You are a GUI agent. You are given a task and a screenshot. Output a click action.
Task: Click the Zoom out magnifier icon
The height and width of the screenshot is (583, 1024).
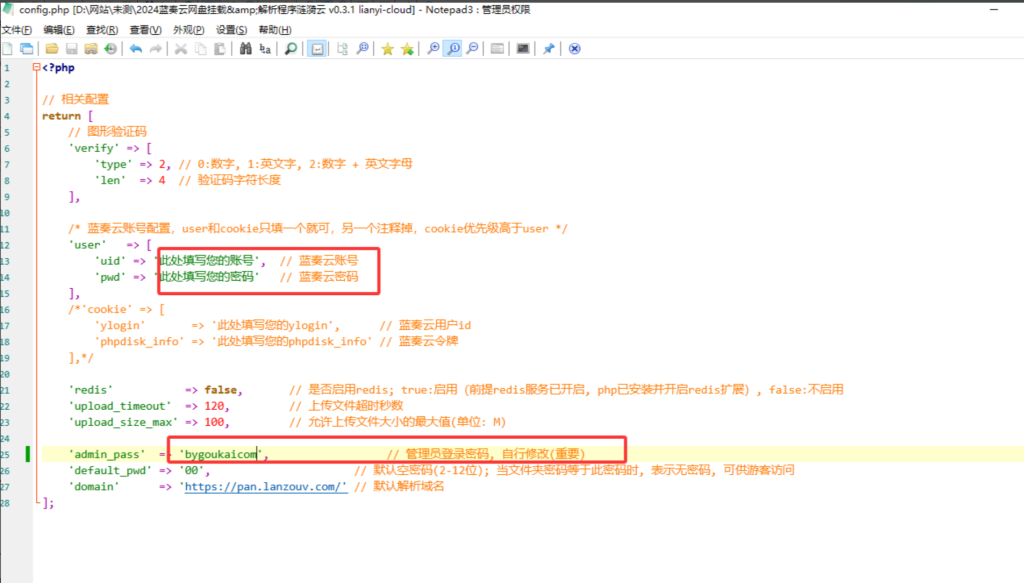click(x=471, y=48)
